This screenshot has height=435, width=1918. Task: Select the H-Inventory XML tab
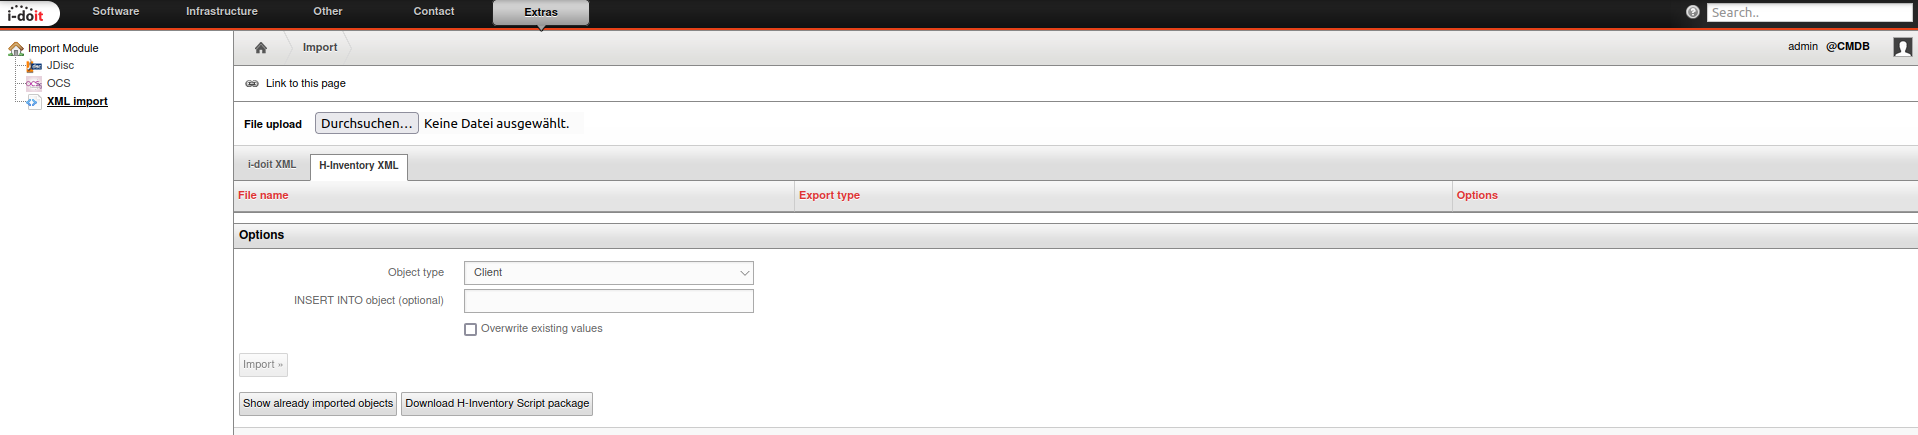(x=359, y=166)
